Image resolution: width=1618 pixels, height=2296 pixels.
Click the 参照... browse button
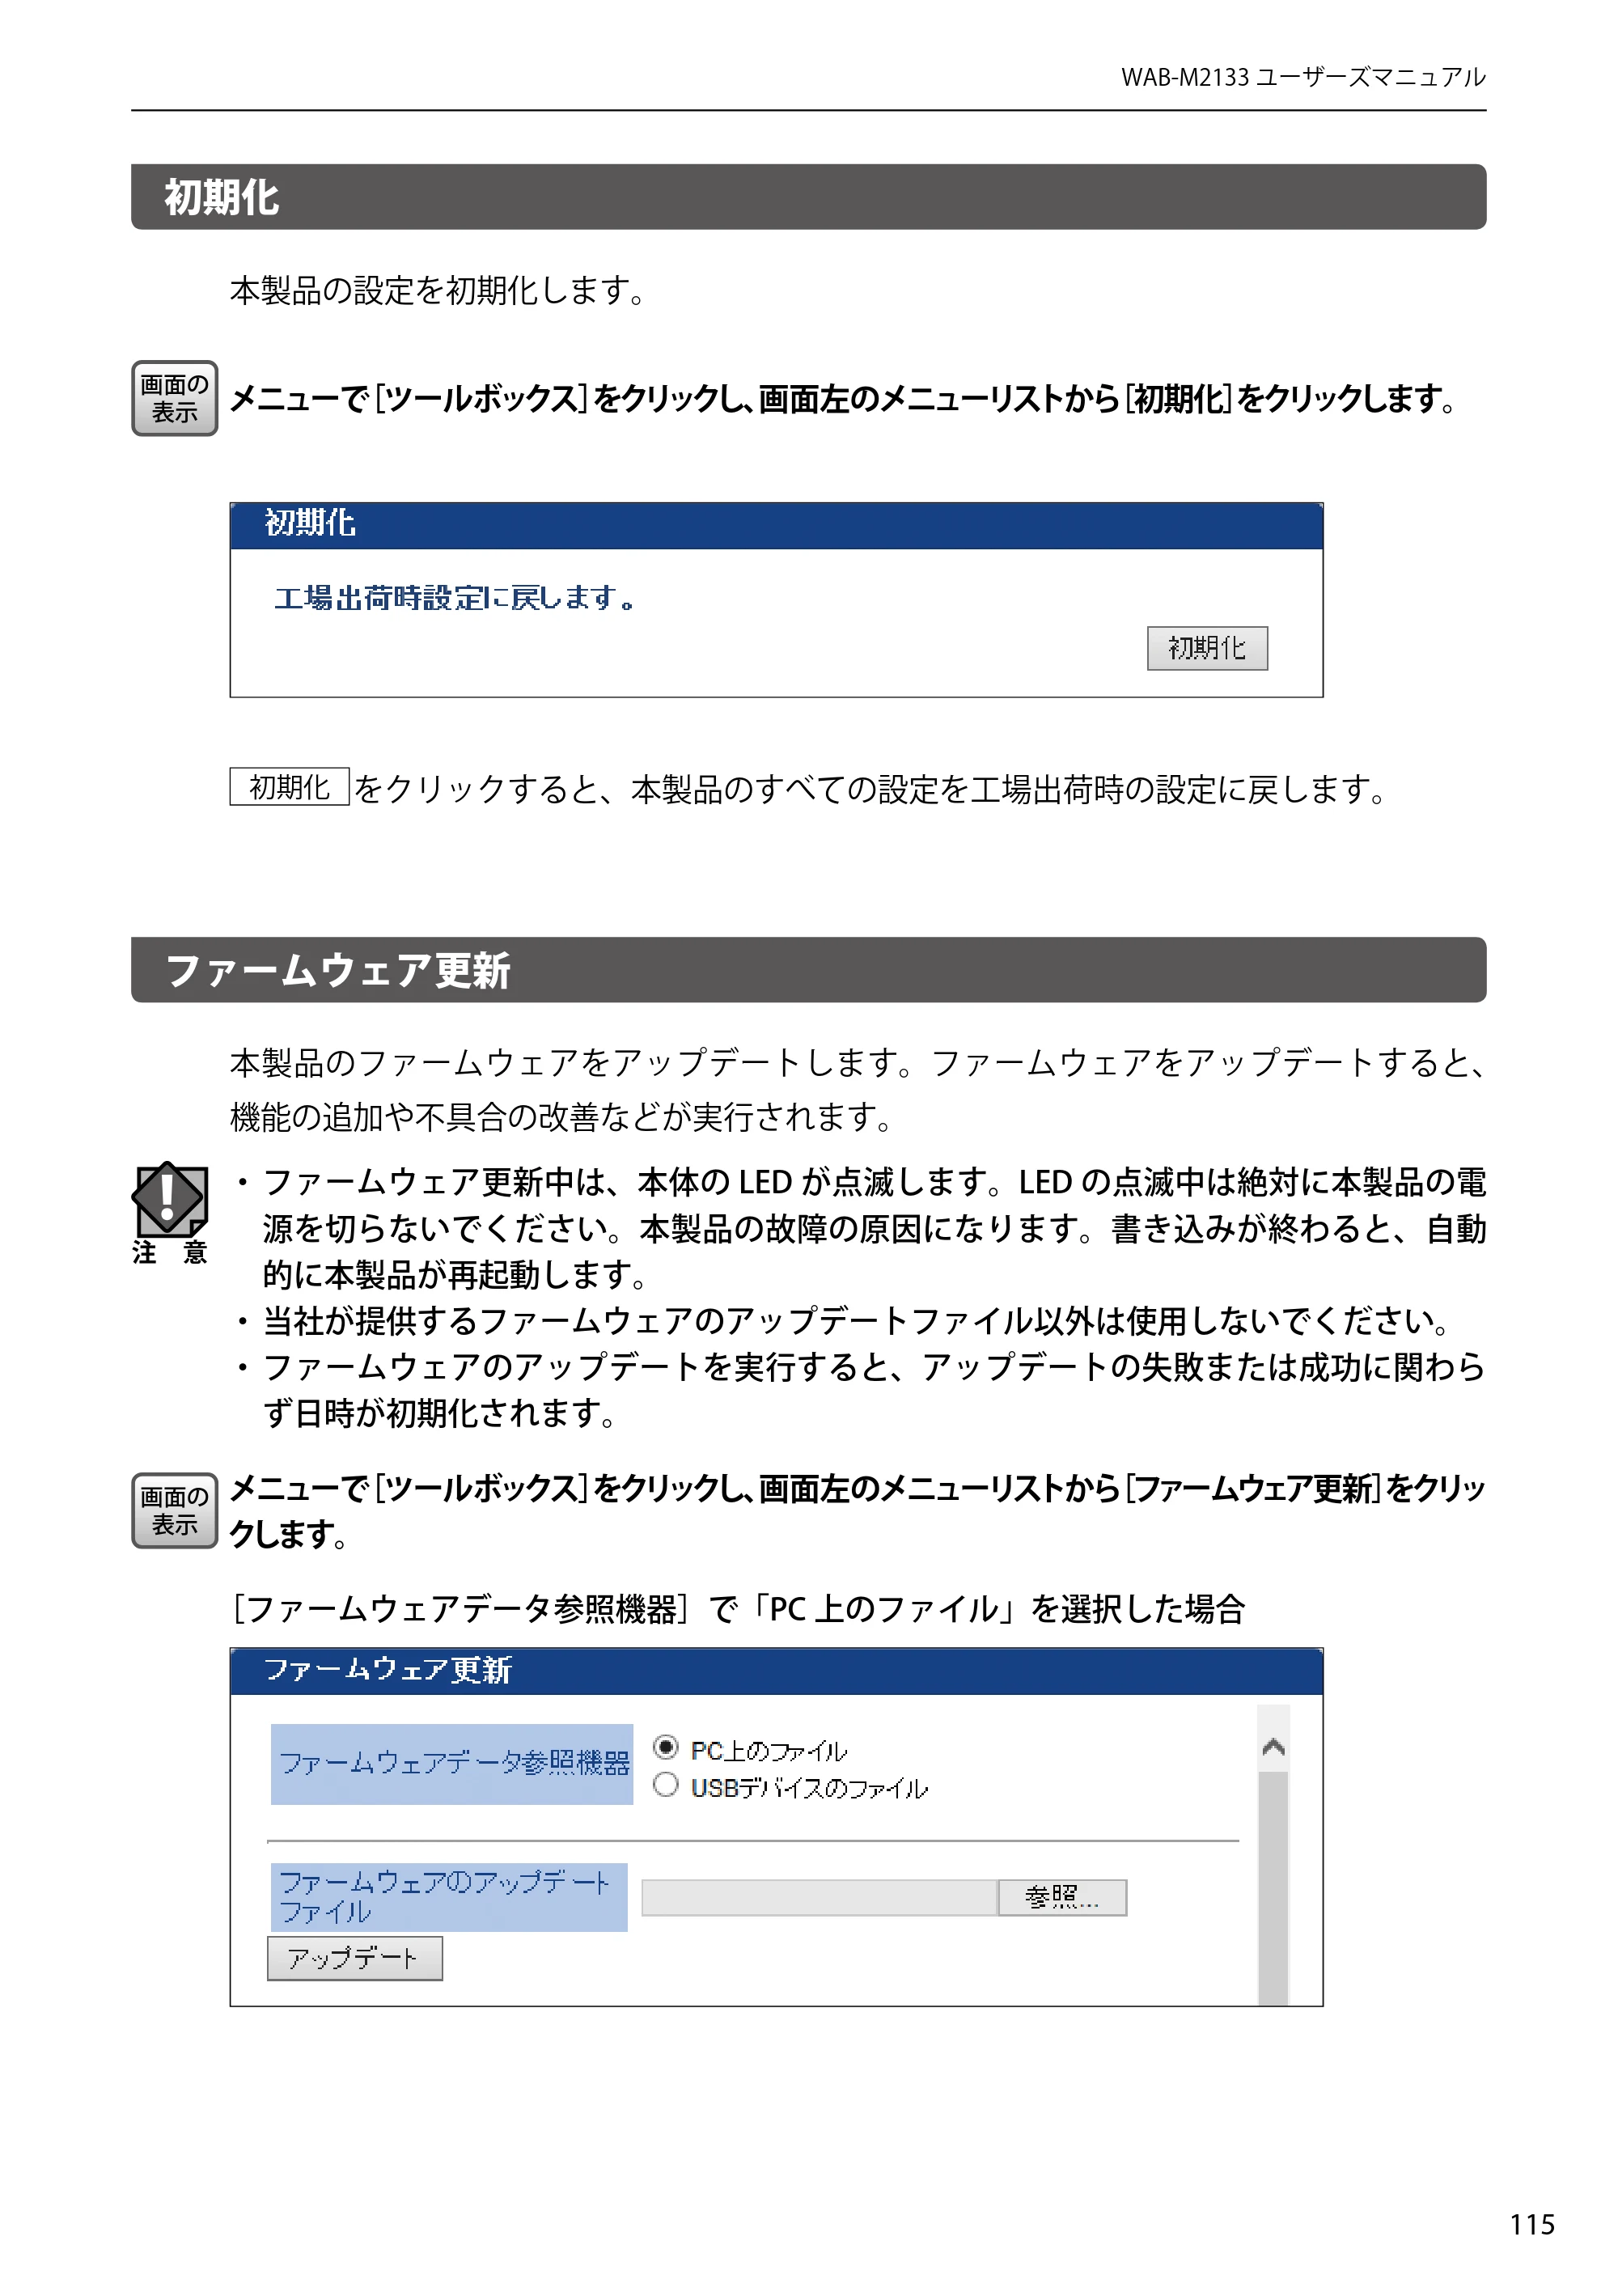point(1062,1897)
